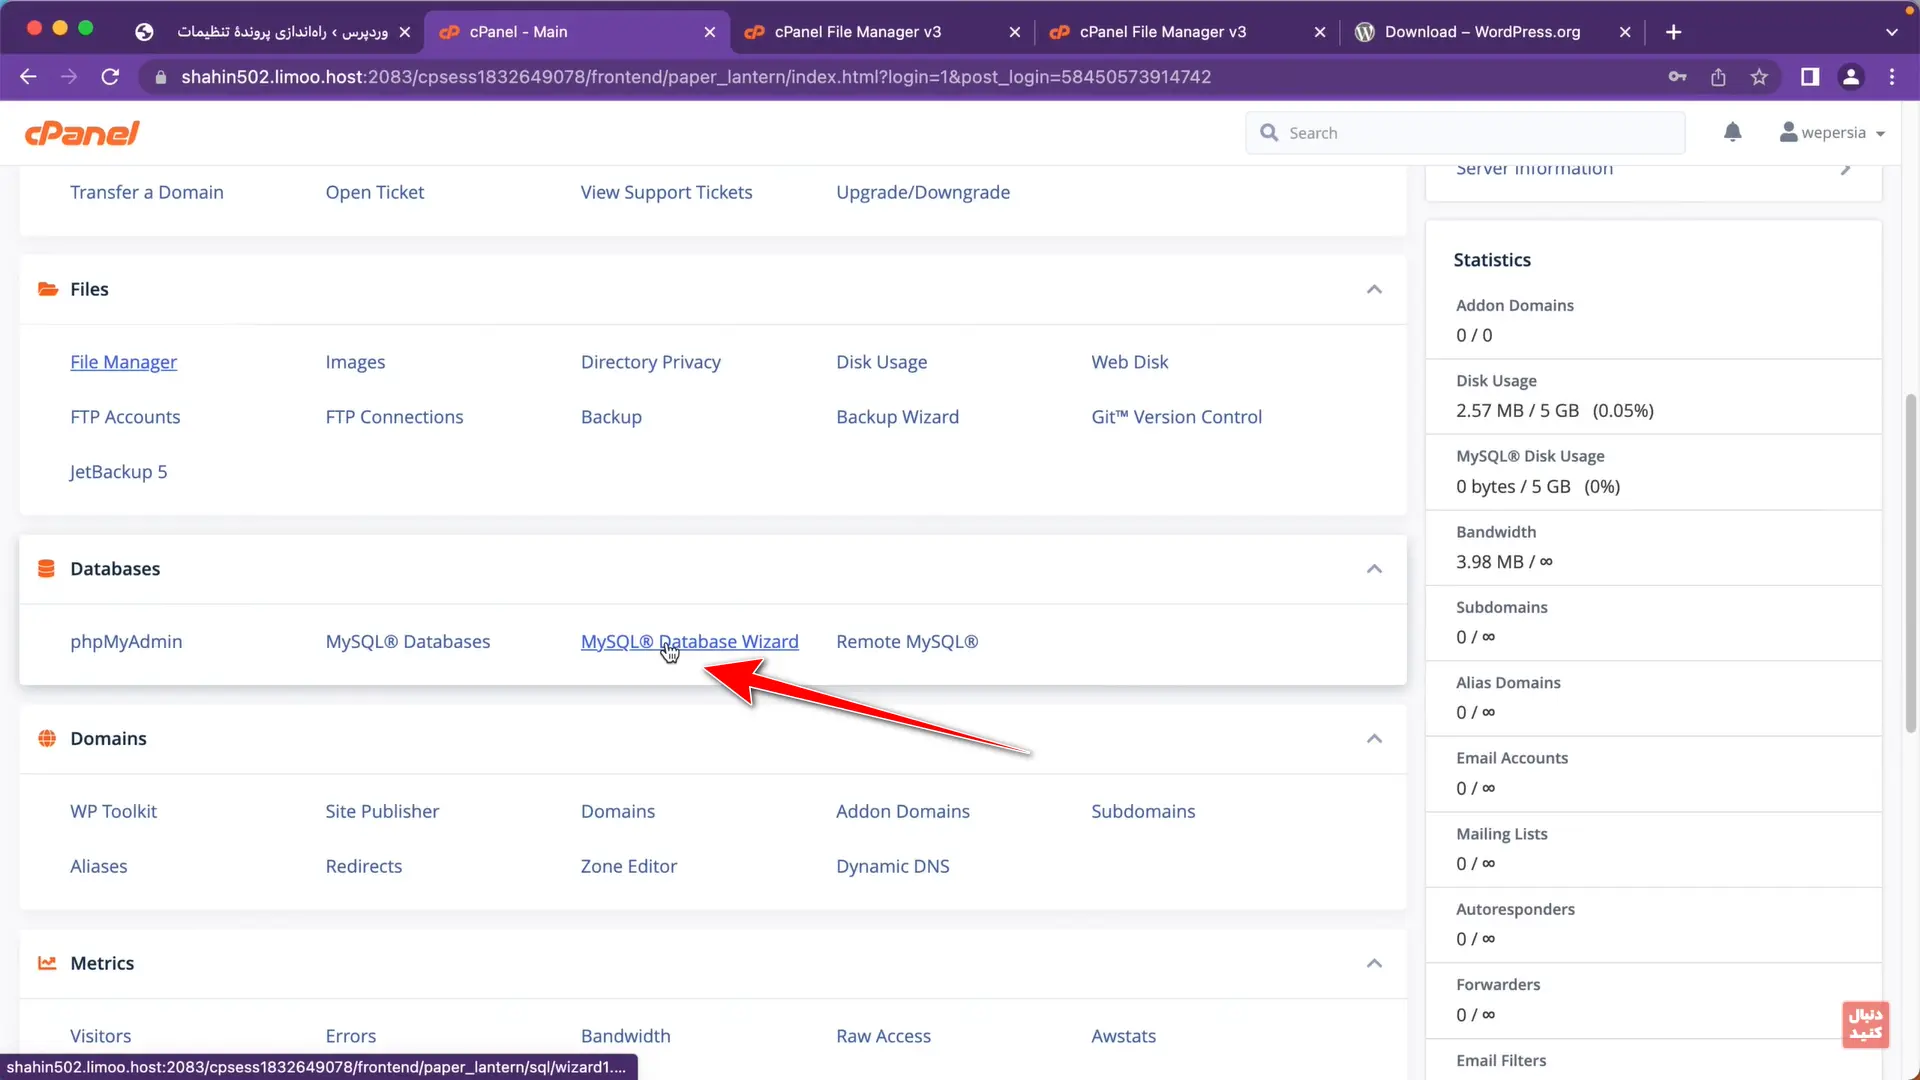This screenshot has height=1080, width=1920.
Task: Open File Manager
Action: tap(123, 362)
